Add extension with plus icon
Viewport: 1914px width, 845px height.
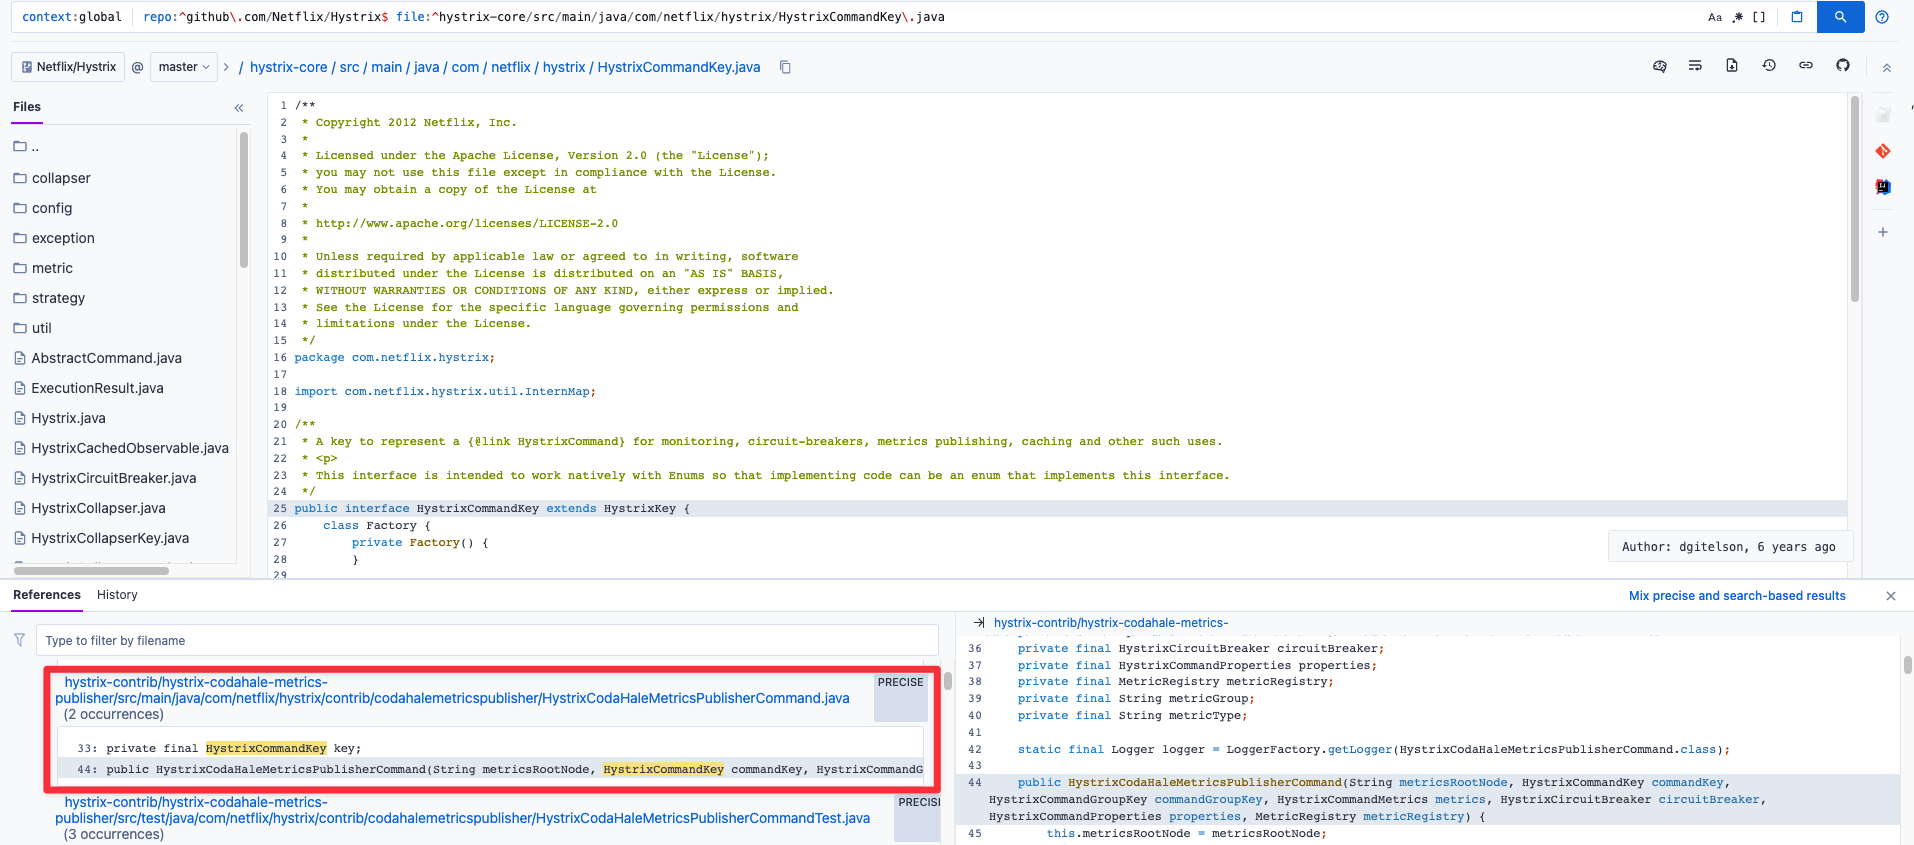[x=1883, y=232]
